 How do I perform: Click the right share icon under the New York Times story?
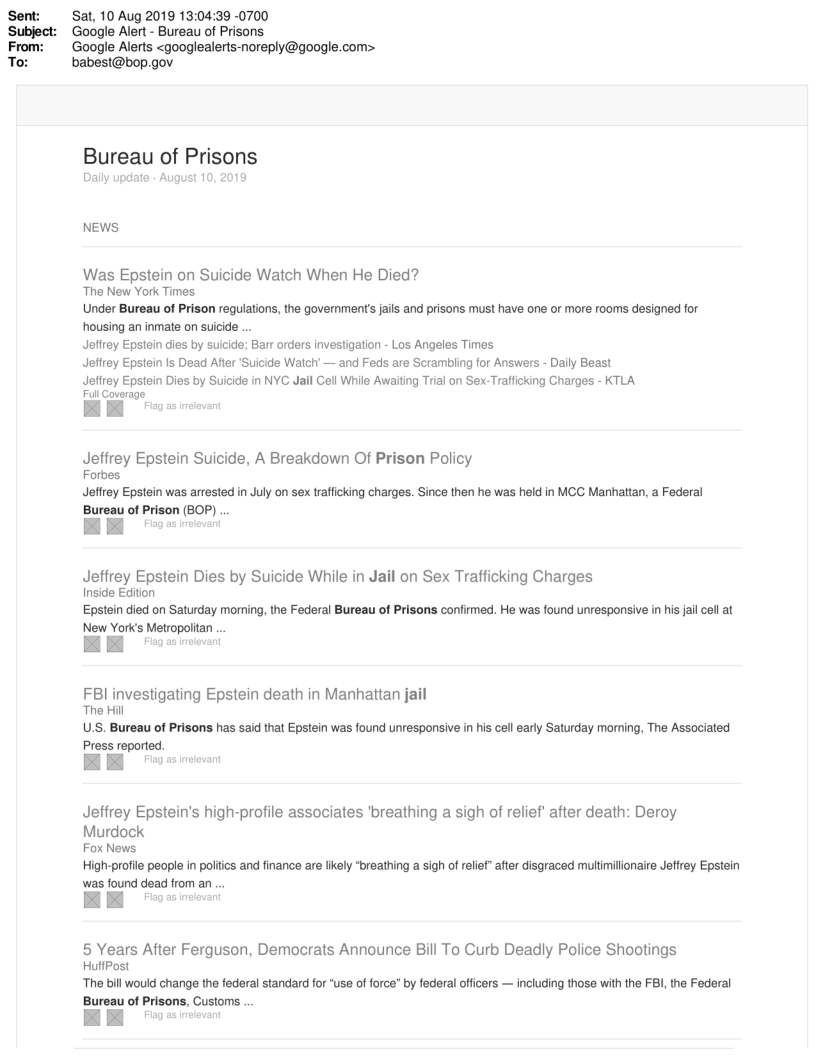pyautogui.click(x=115, y=408)
